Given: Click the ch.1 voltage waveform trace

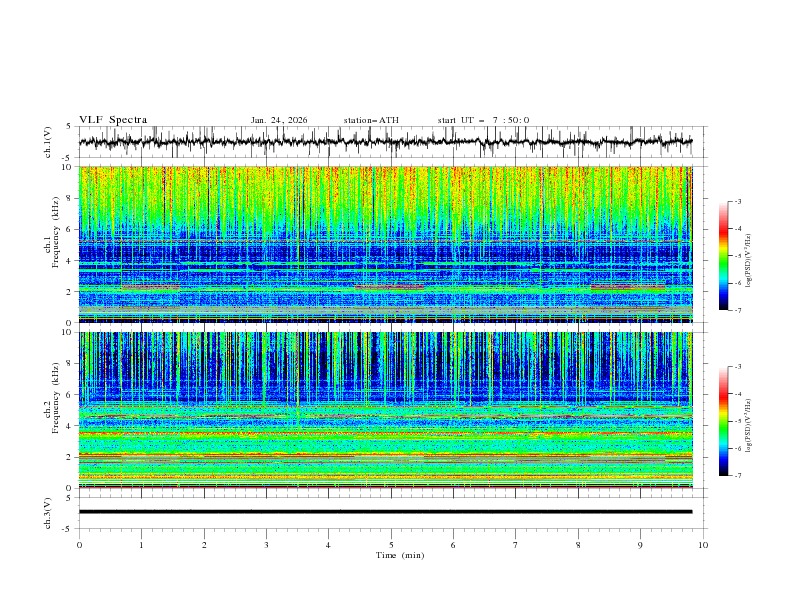Looking at the screenshot, I should click(385, 142).
